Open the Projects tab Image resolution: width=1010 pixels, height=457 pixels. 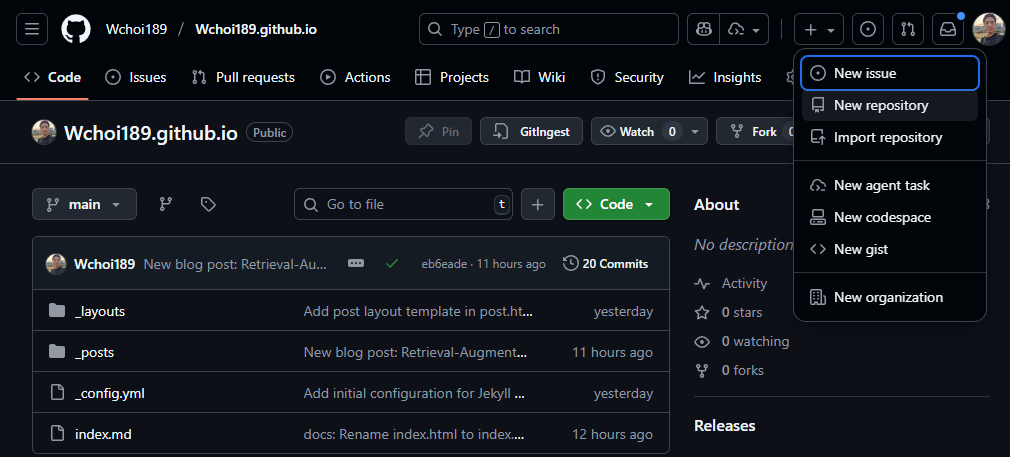452,77
